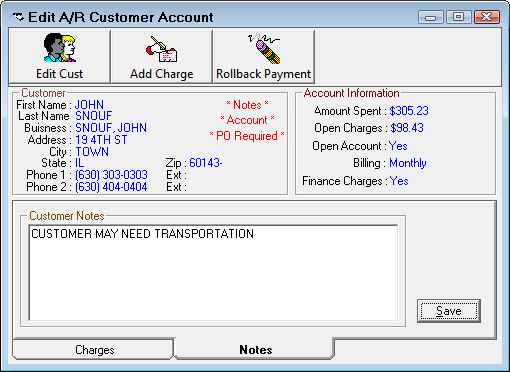510x372 pixels.
Task: Select the Notes tab
Action: [255, 349]
